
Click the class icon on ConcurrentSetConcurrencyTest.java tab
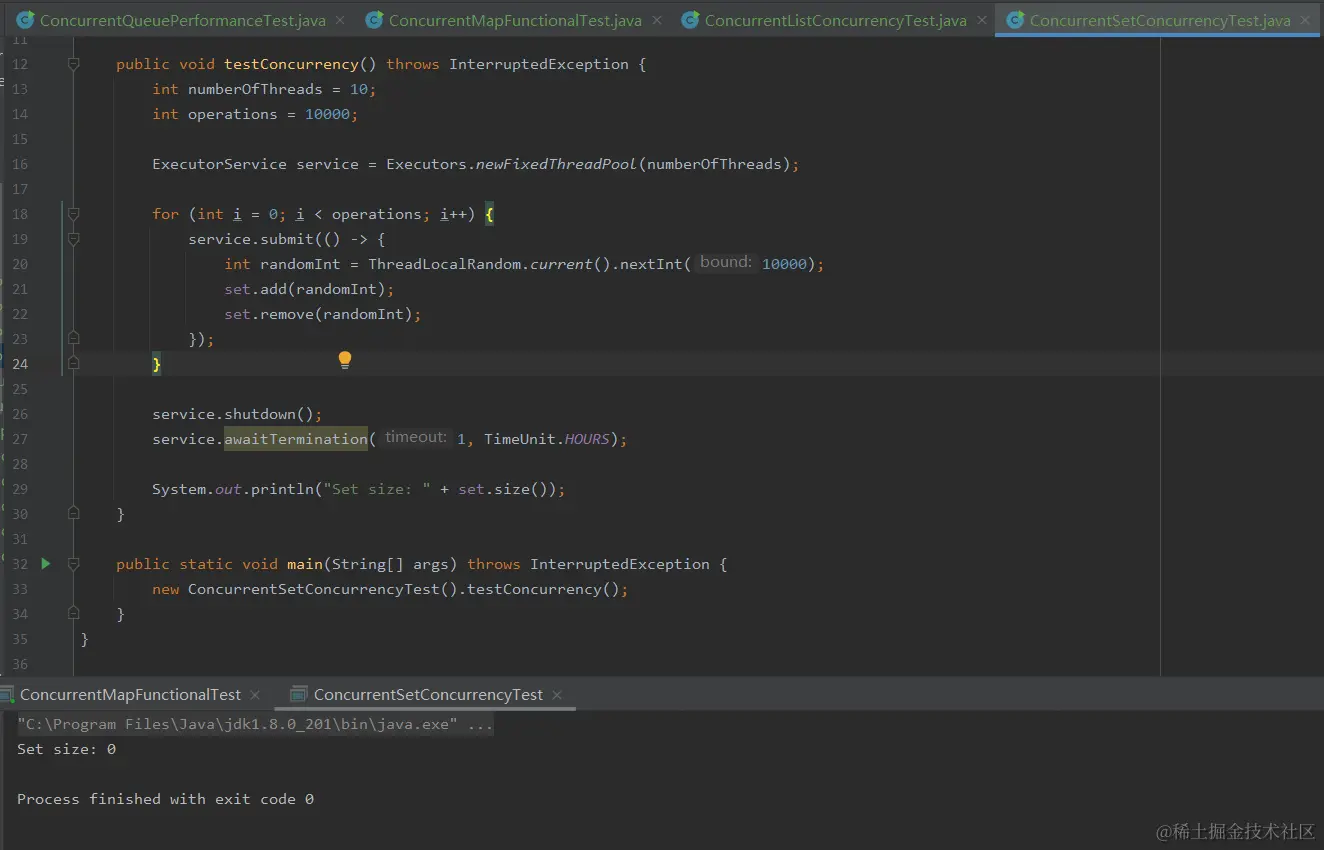coord(1015,20)
